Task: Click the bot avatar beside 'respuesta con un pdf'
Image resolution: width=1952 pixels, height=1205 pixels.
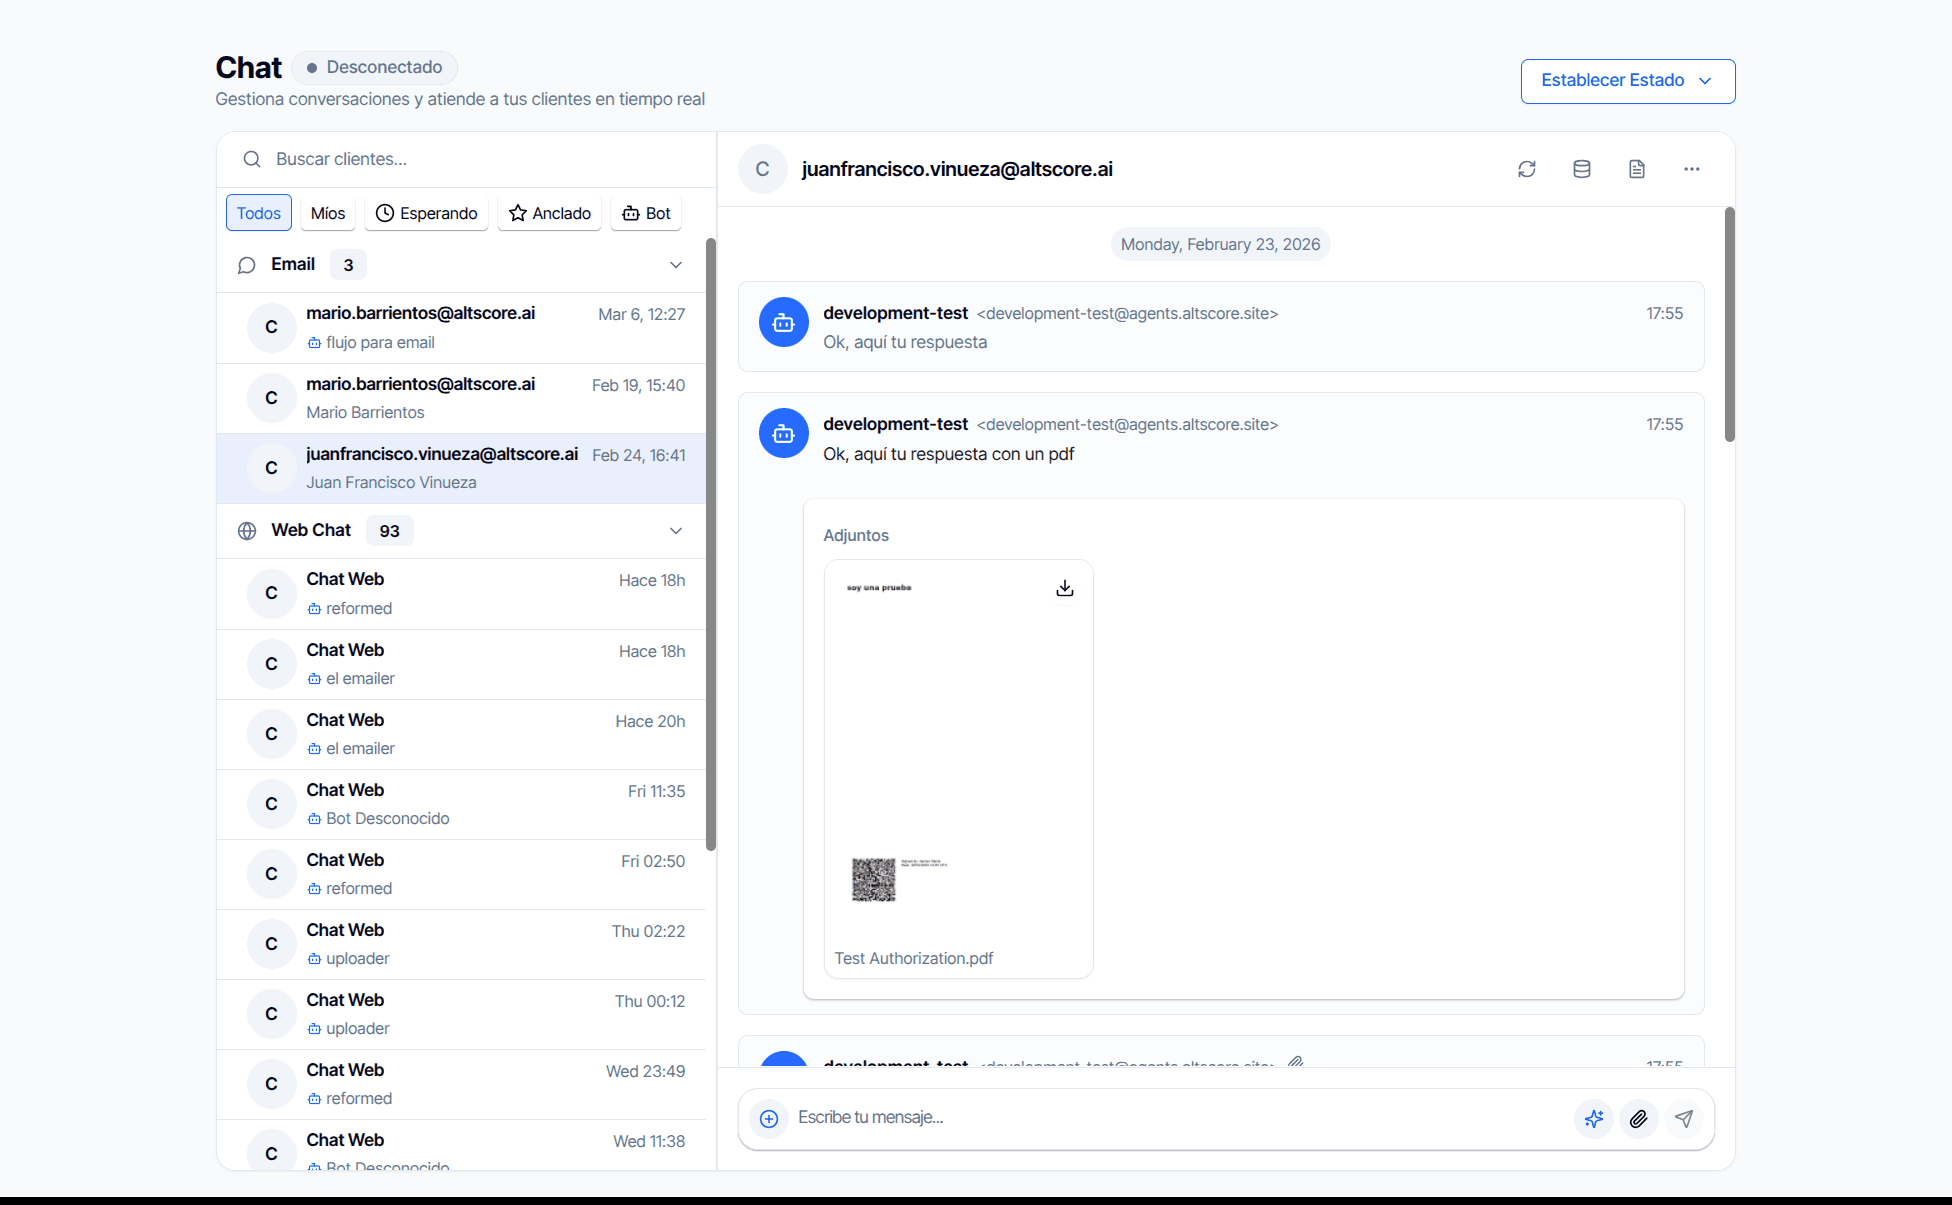Action: [x=783, y=433]
